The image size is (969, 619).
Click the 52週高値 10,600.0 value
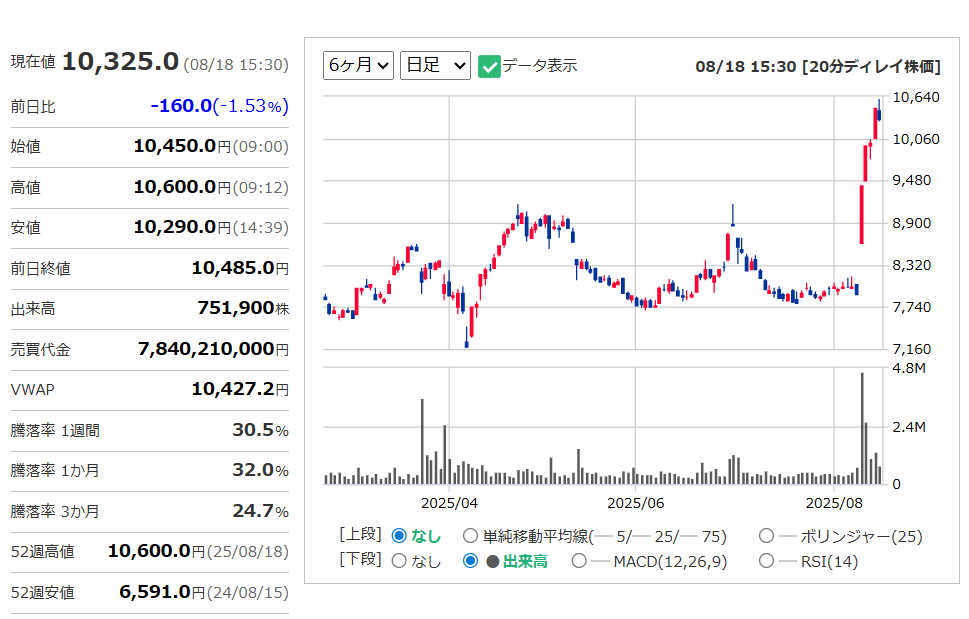(x=148, y=551)
